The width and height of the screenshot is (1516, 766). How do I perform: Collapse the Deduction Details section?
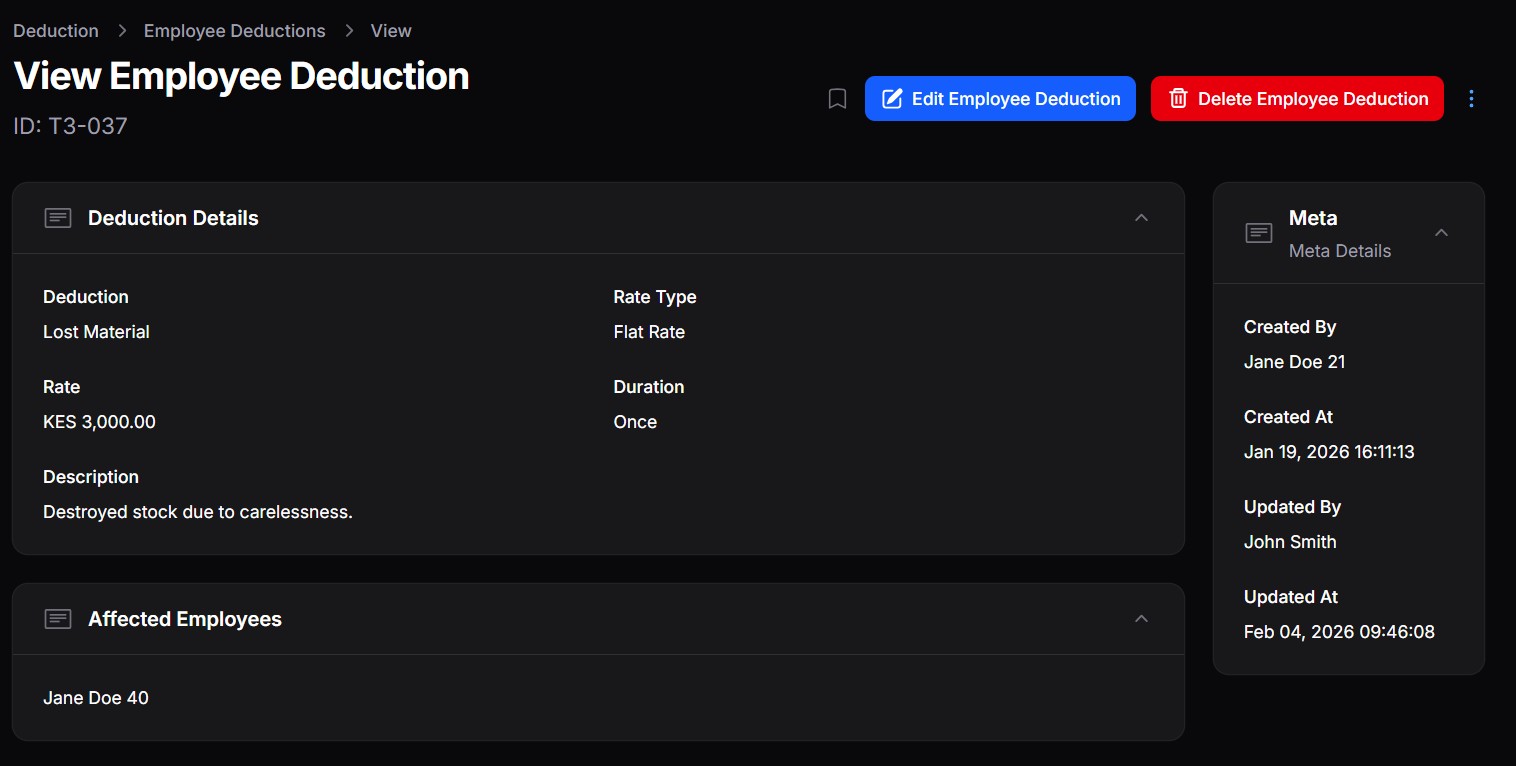[1141, 218]
